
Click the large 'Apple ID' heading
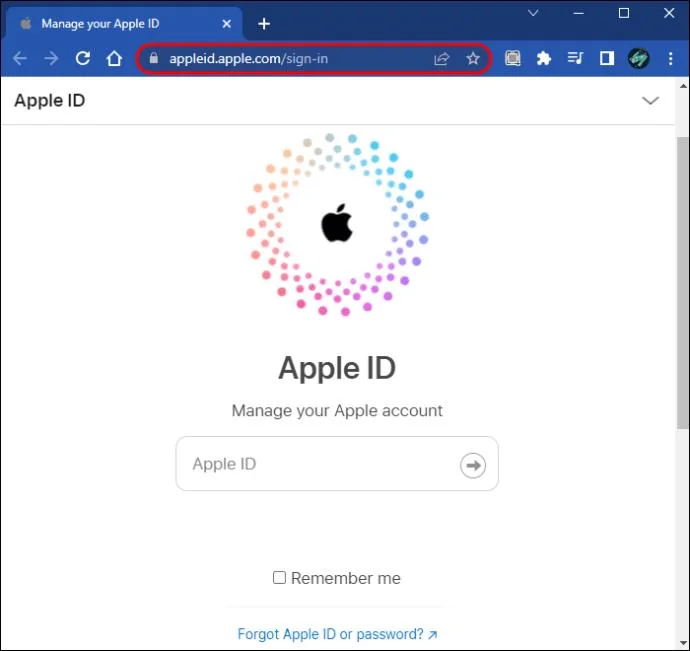tap(337, 368)
